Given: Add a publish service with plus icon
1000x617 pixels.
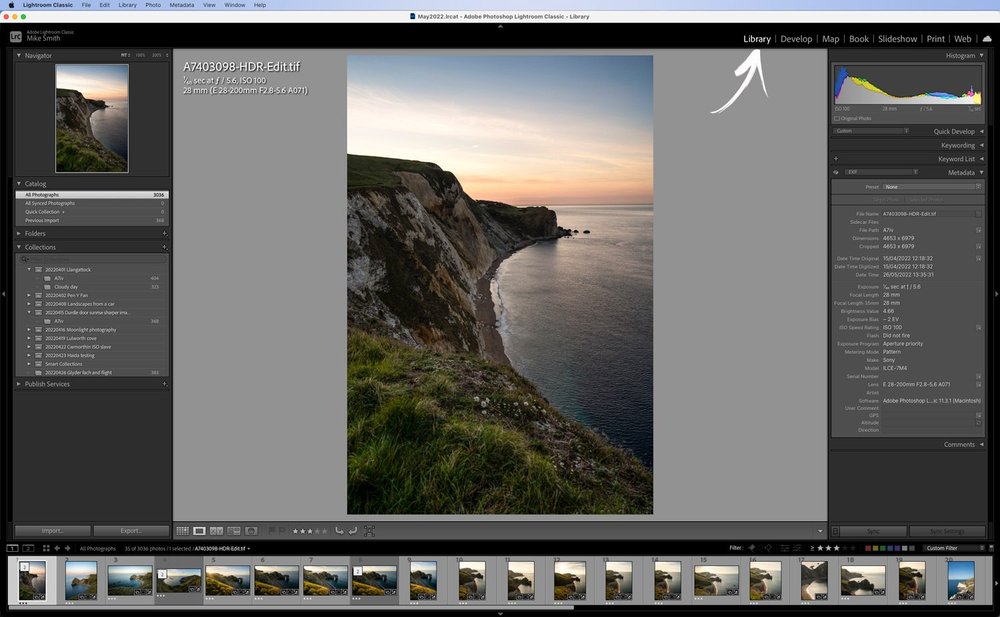Looking at the screenshot, I should tap(165, 384).
